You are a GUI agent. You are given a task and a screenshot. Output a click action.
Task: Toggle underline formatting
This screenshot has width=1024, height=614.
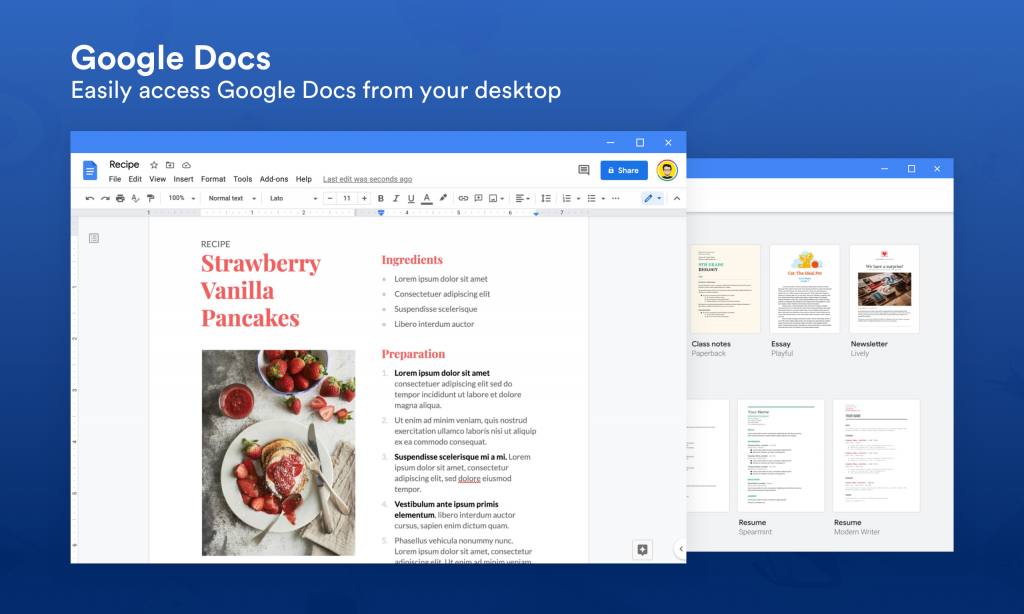pos(411,199)
